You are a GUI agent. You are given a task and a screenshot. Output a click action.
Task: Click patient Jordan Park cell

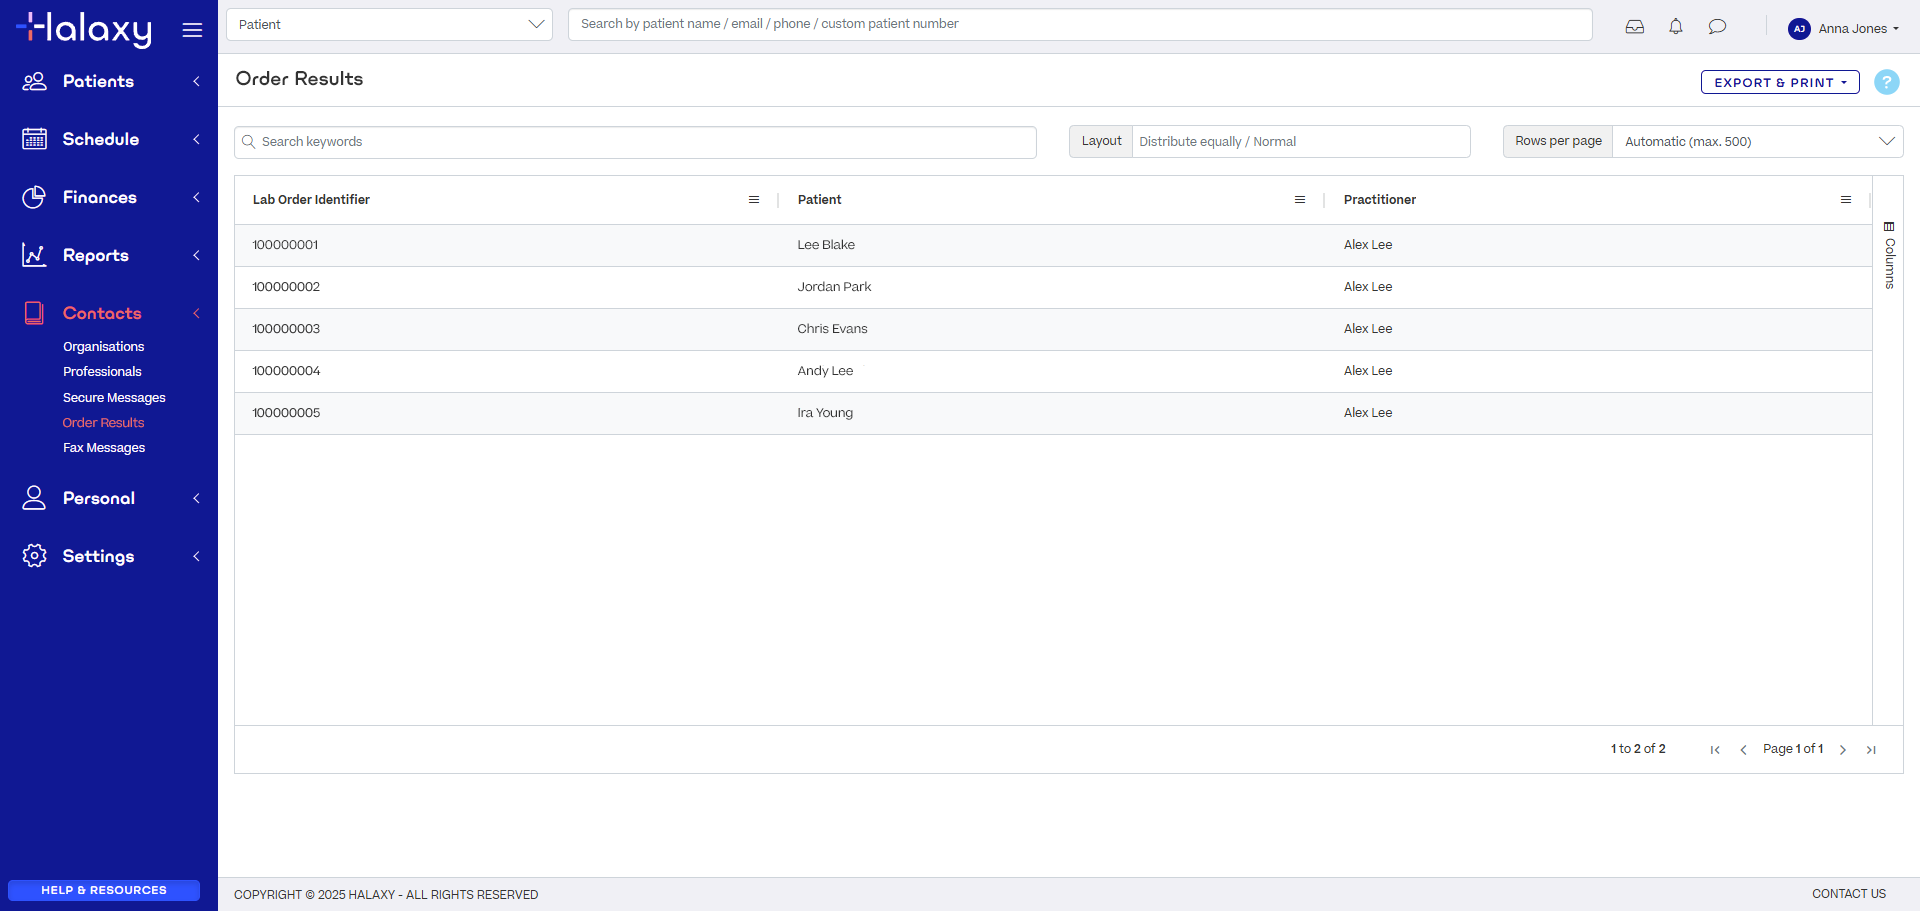pos(834,287)
